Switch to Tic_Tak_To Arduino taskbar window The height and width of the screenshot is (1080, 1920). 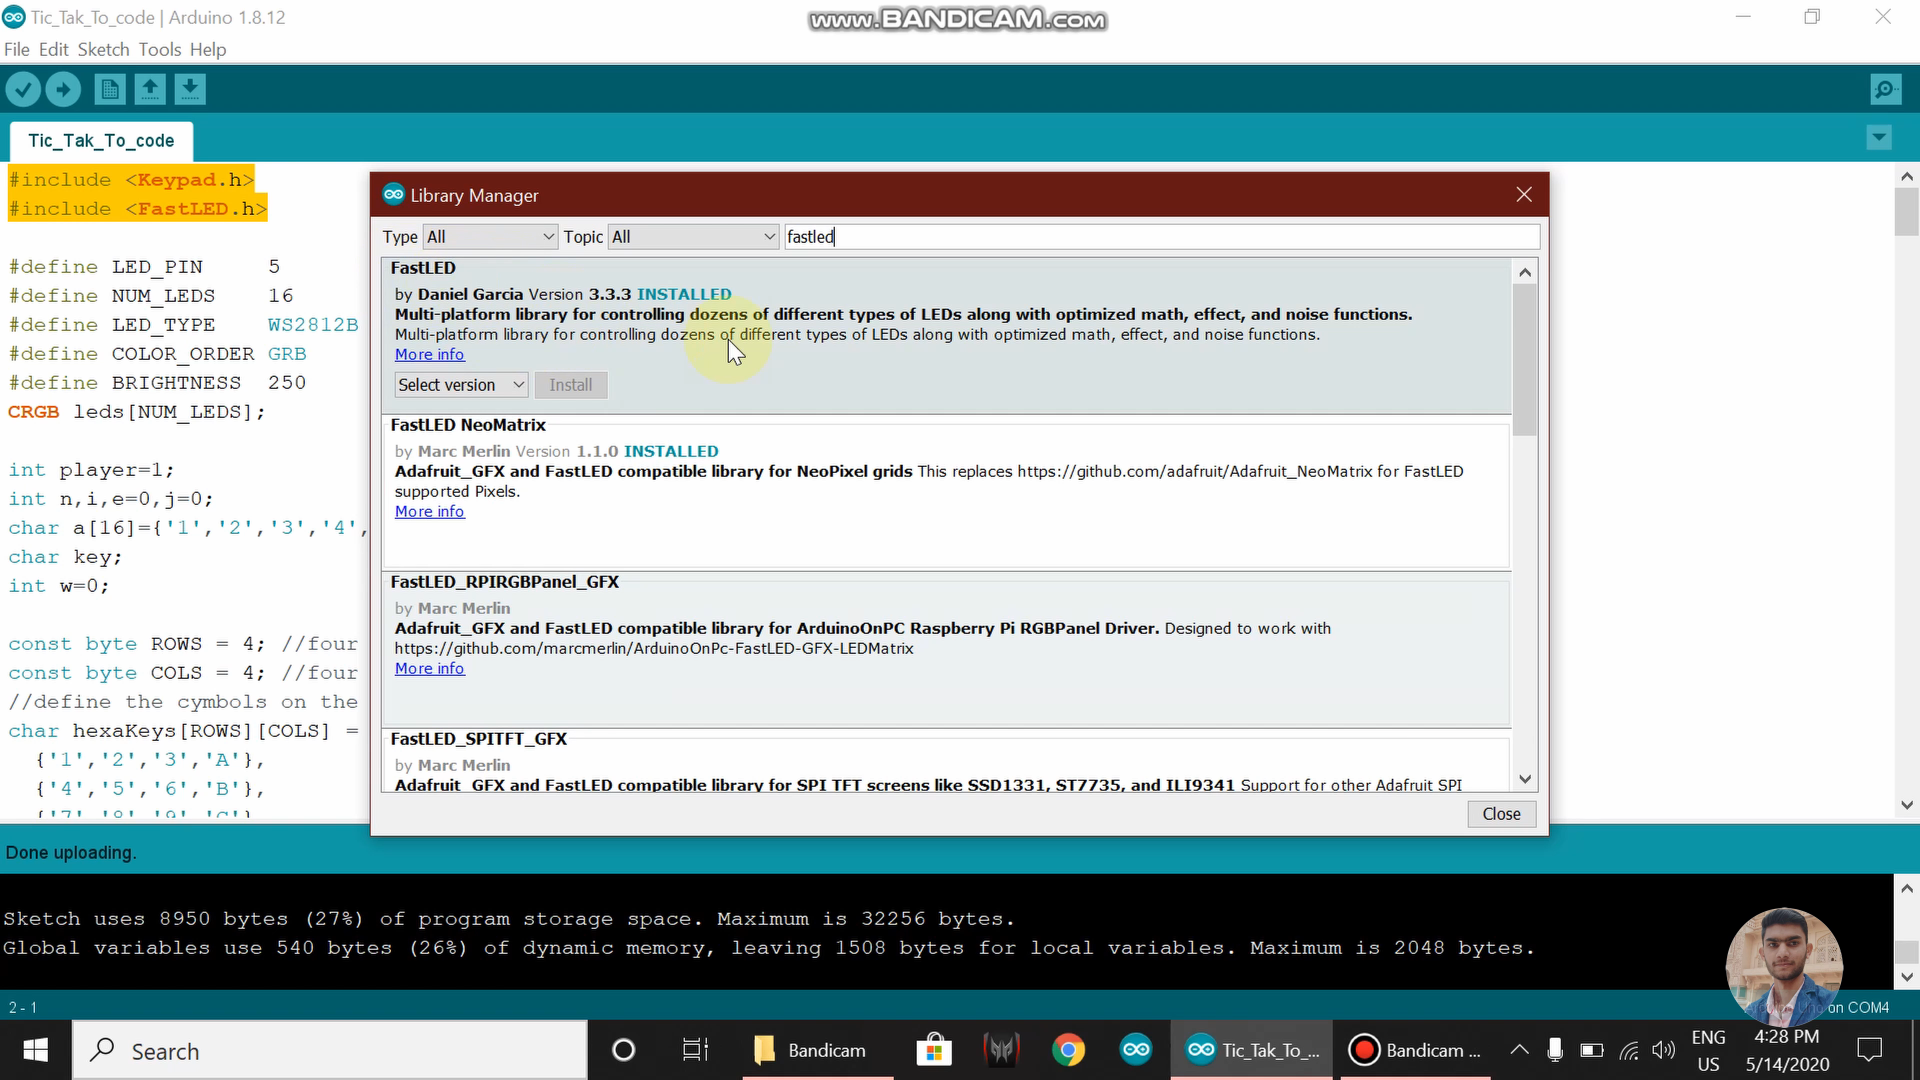tap(1251, 1050)
